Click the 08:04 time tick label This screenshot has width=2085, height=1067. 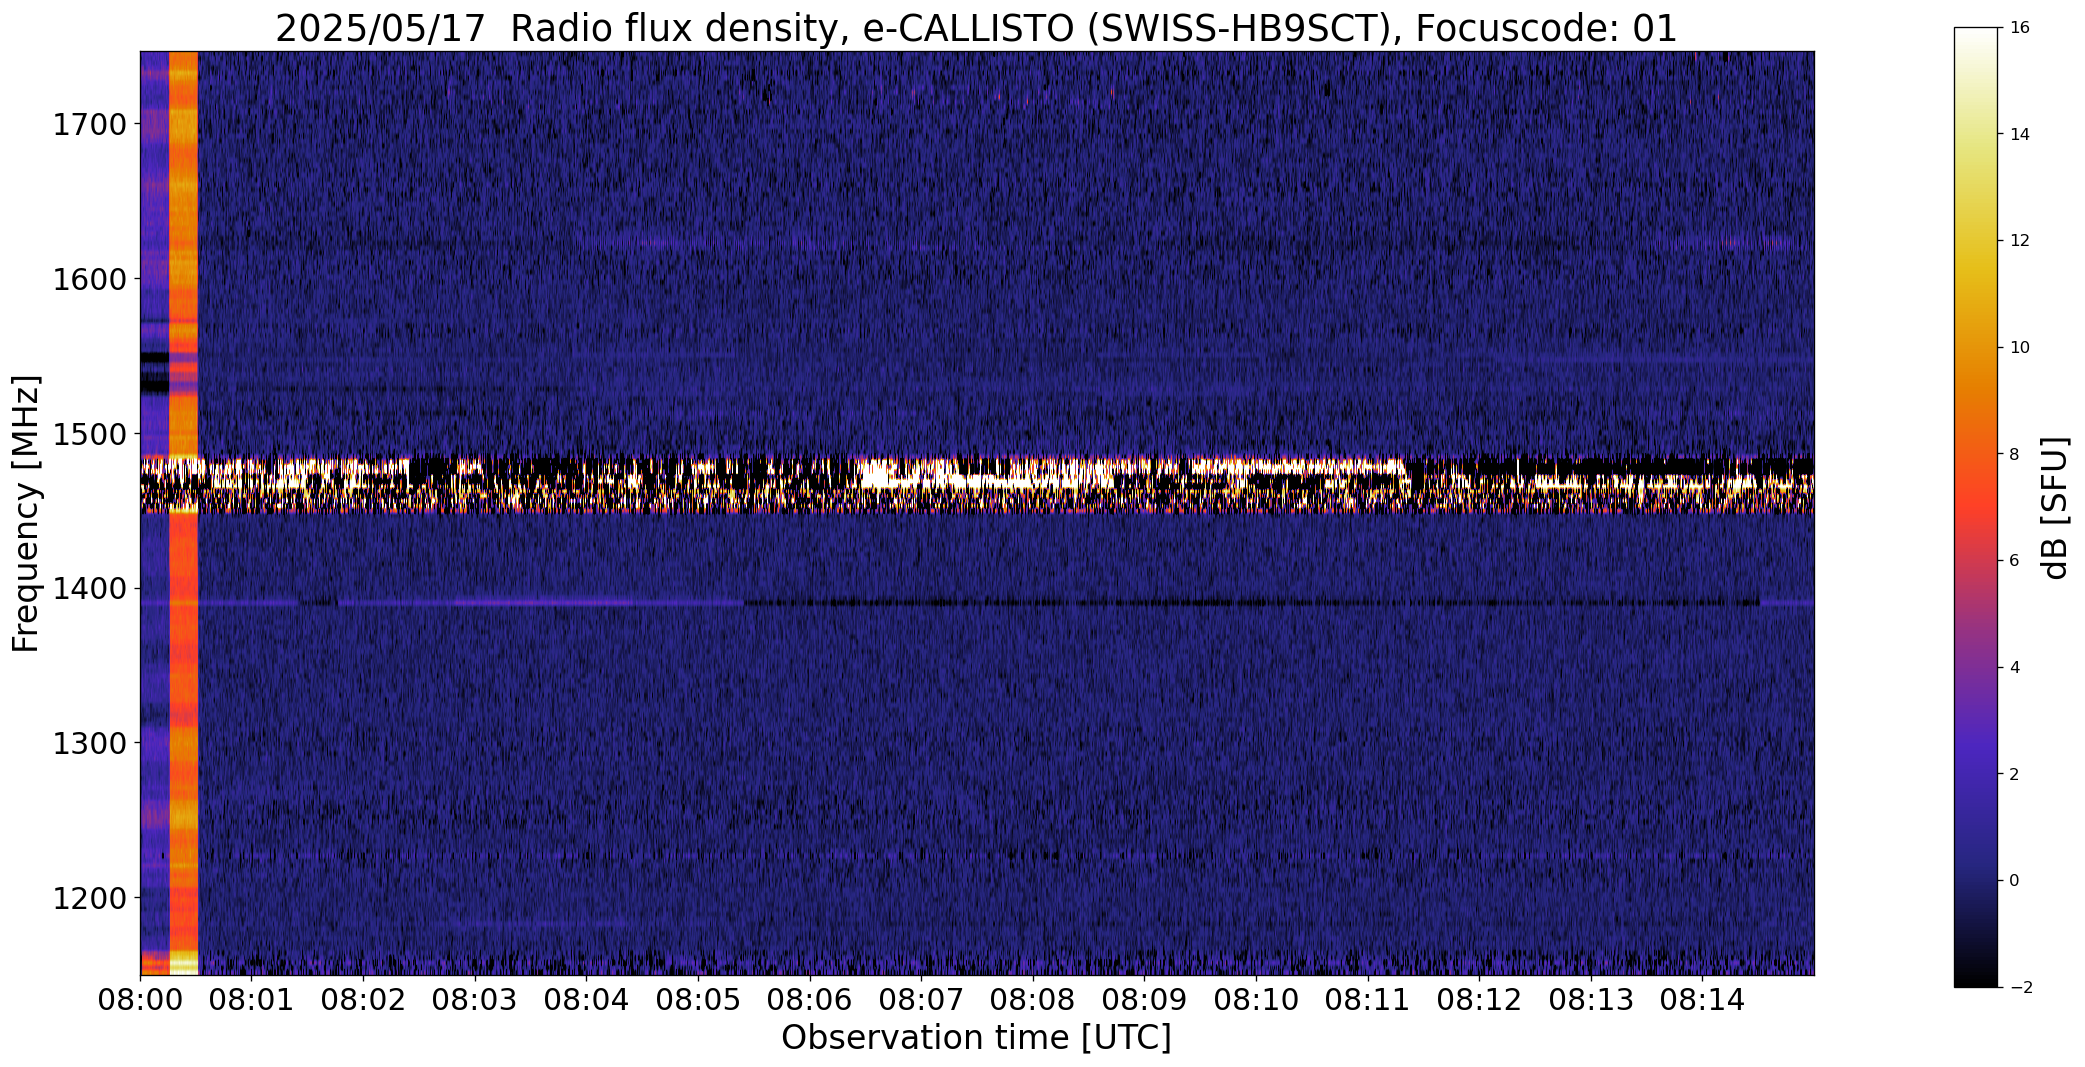[x=587, y=1000]
